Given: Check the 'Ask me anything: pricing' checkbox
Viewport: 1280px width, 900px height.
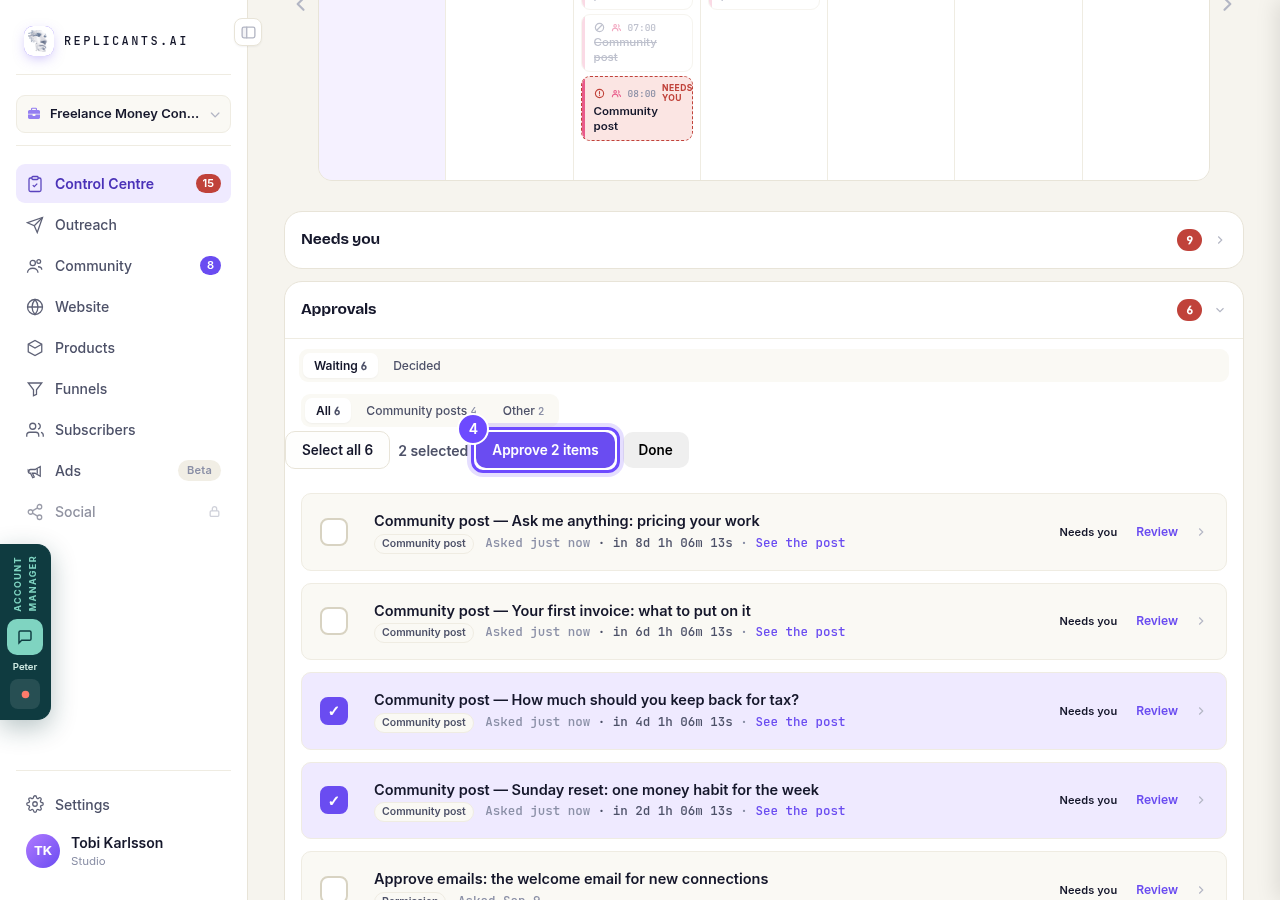Looking at the screenshot, I should 334,532.
